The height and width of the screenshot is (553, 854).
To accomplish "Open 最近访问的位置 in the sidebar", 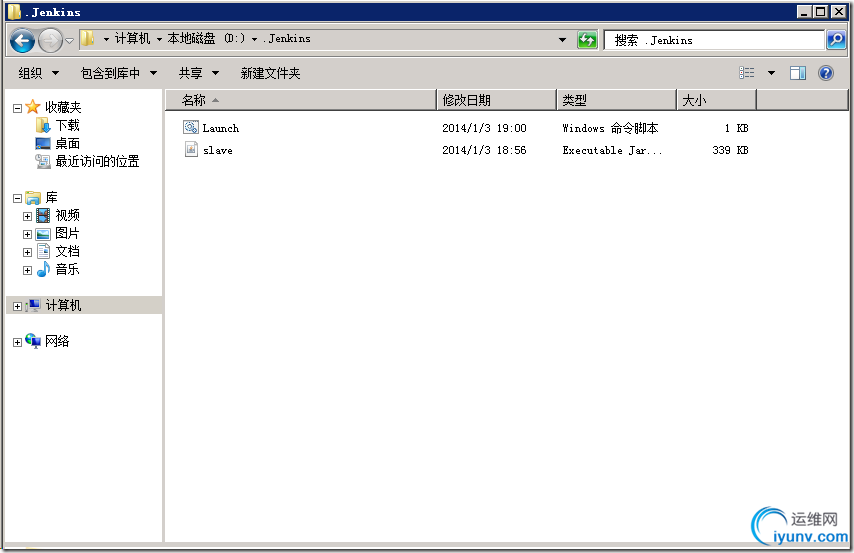I will click(97, 161).
